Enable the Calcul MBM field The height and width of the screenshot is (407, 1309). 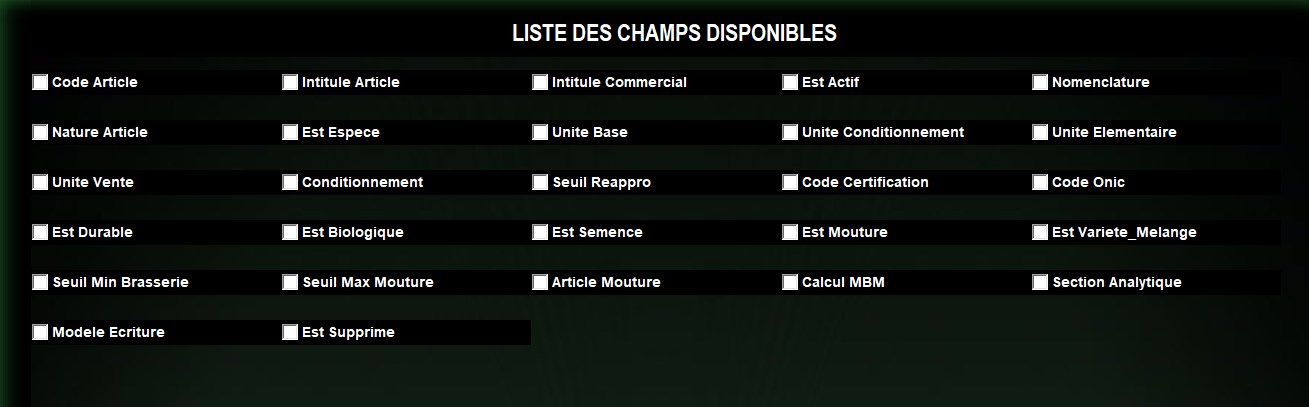[x=790, y=282]
